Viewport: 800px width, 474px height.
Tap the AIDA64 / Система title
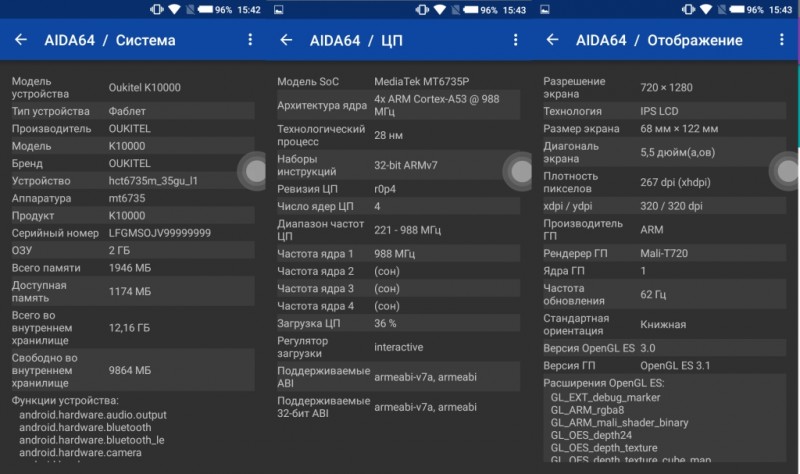coord(110,40)
